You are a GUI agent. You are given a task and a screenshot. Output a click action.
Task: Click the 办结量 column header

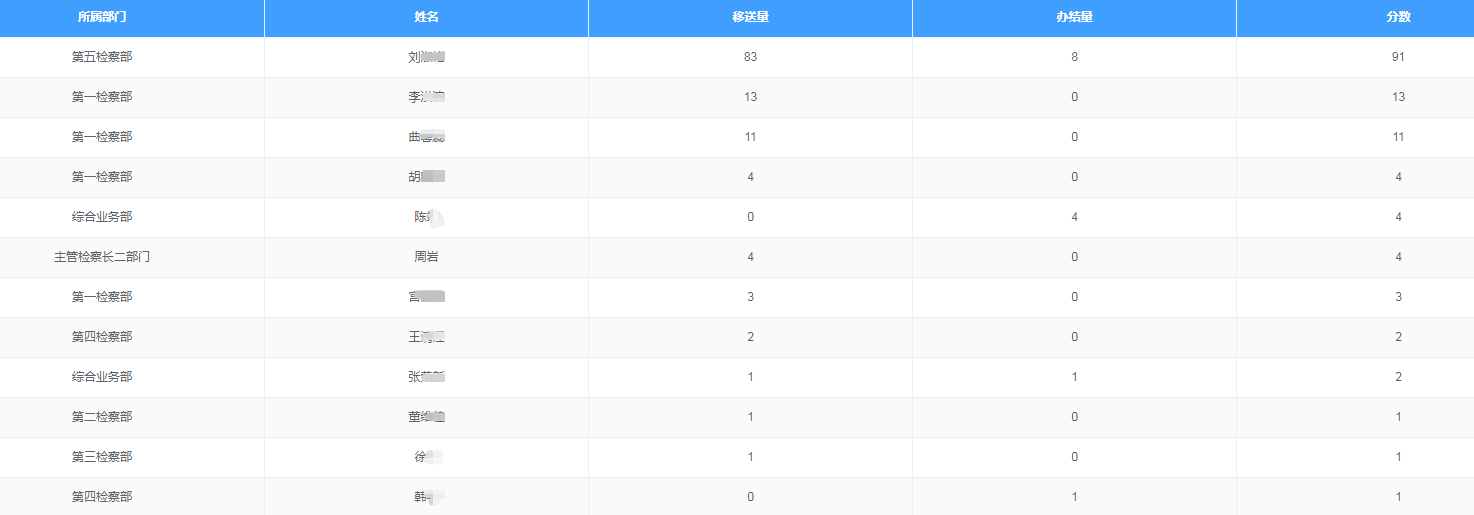tap(1074, 17)
